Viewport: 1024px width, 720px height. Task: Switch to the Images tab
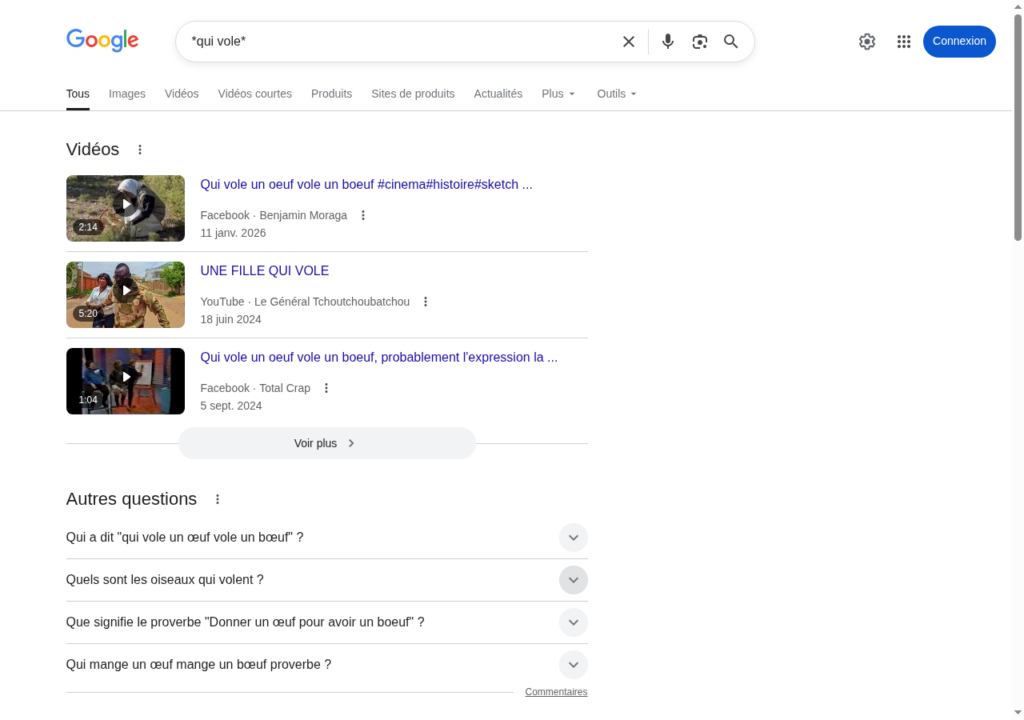pos(127,94)
